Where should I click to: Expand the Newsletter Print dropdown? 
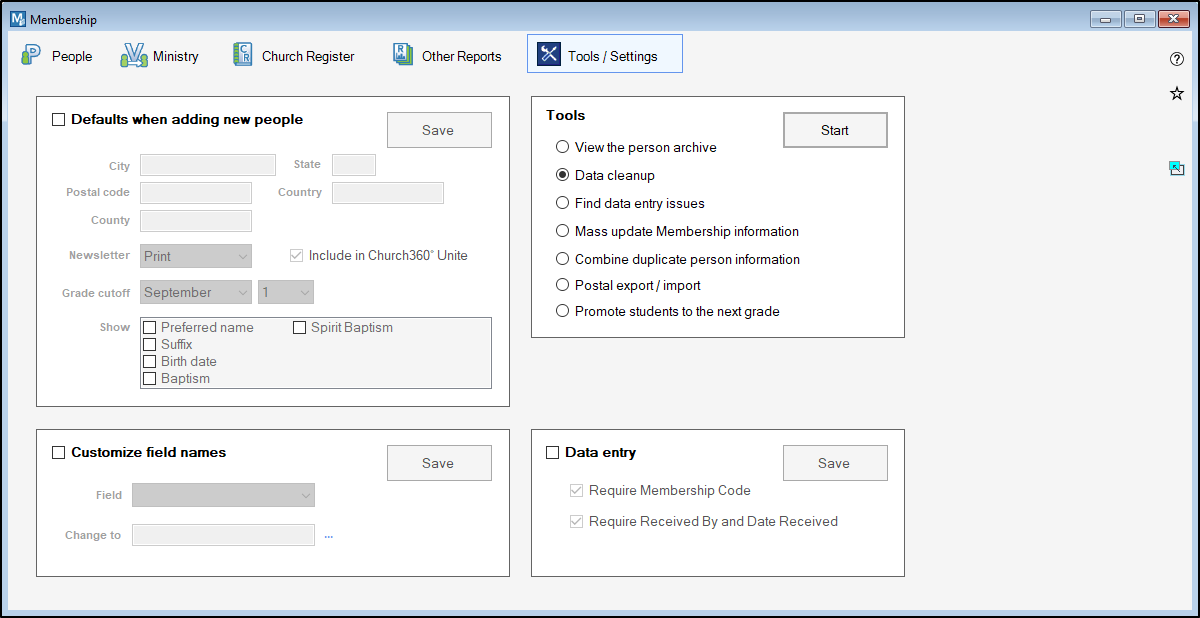click(196, 256)
